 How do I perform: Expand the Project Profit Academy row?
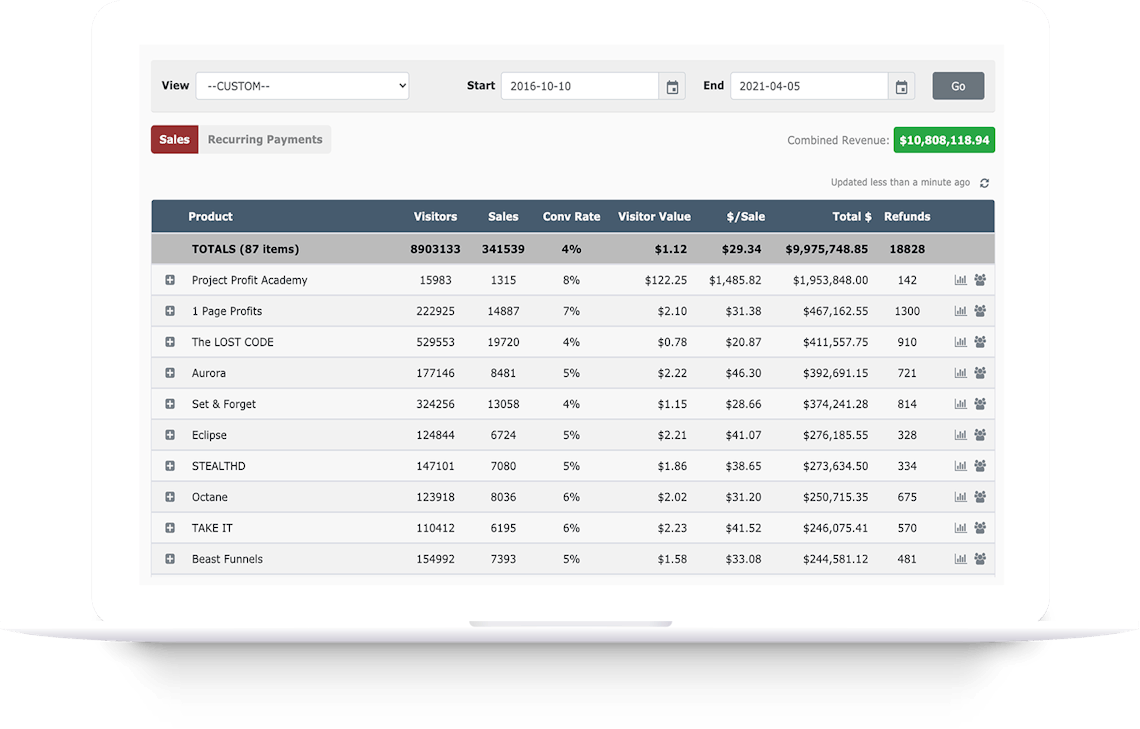170,281
